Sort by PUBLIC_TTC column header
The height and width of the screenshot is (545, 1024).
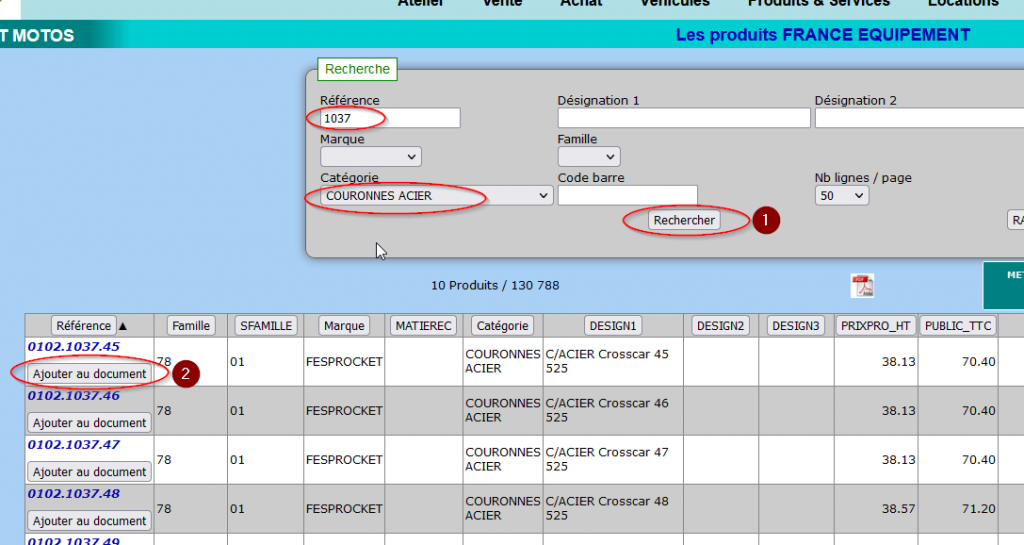958,326
